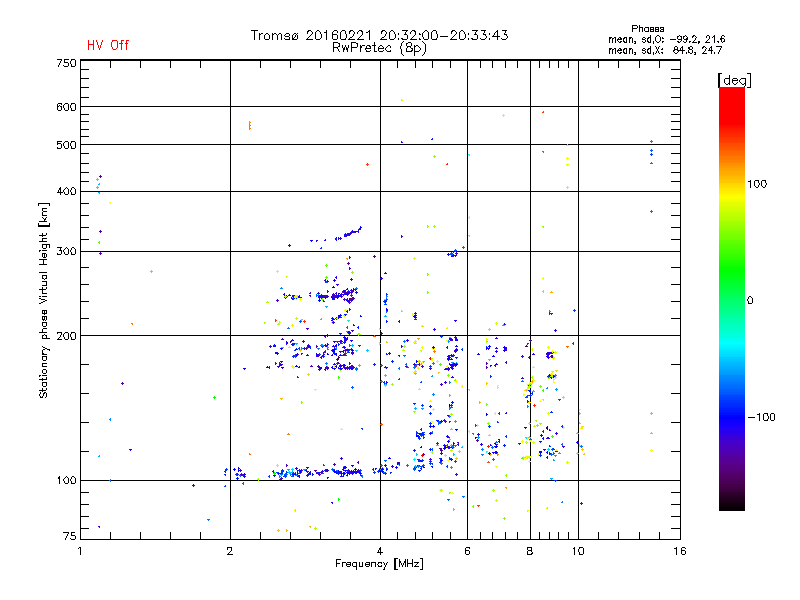Click the colorbar '-100' tick label

761,417
